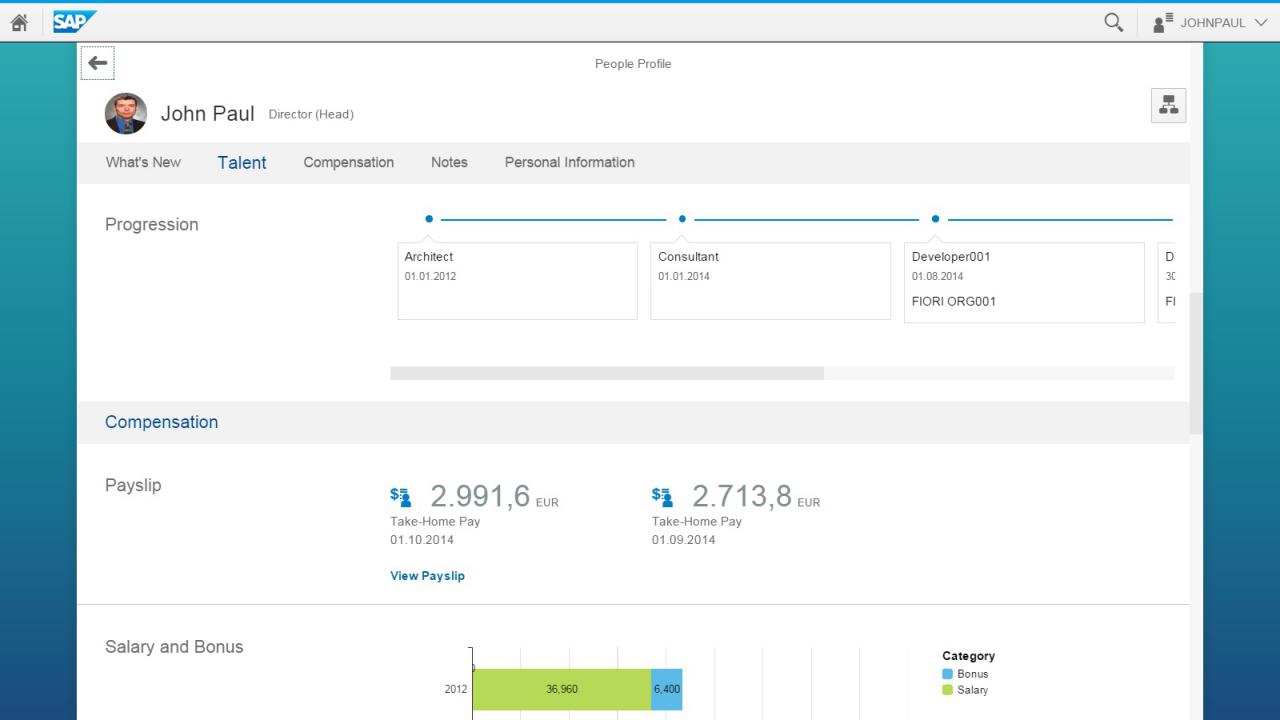Open the organization chart icon
The height and width of the screenshot is (720, 1280).
click(1168, 105)
